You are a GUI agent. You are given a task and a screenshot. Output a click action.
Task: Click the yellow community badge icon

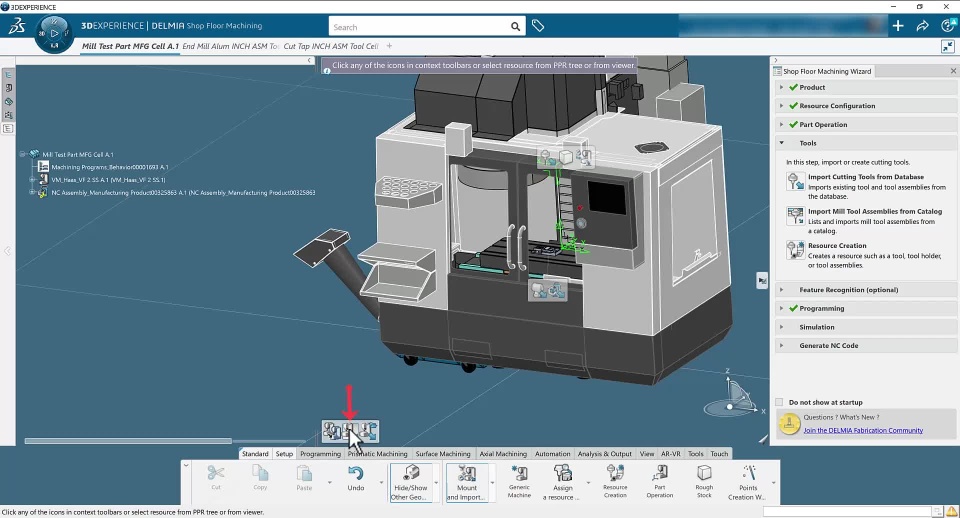(789, 423)
